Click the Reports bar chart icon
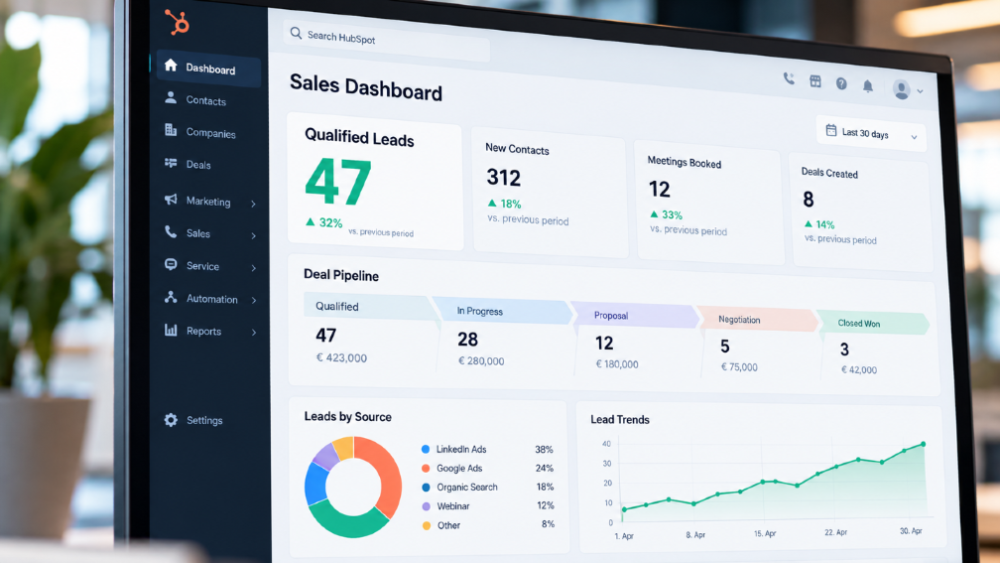 click(170, 330)
